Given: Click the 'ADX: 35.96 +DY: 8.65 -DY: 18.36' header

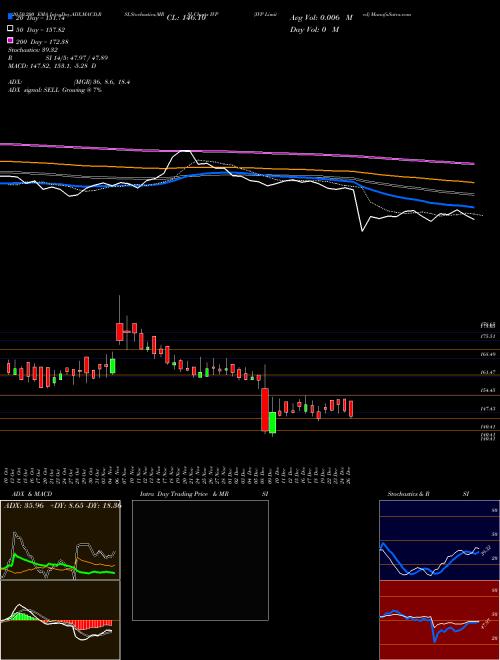Looking at the screenshot, I should [x=62, y=505].
